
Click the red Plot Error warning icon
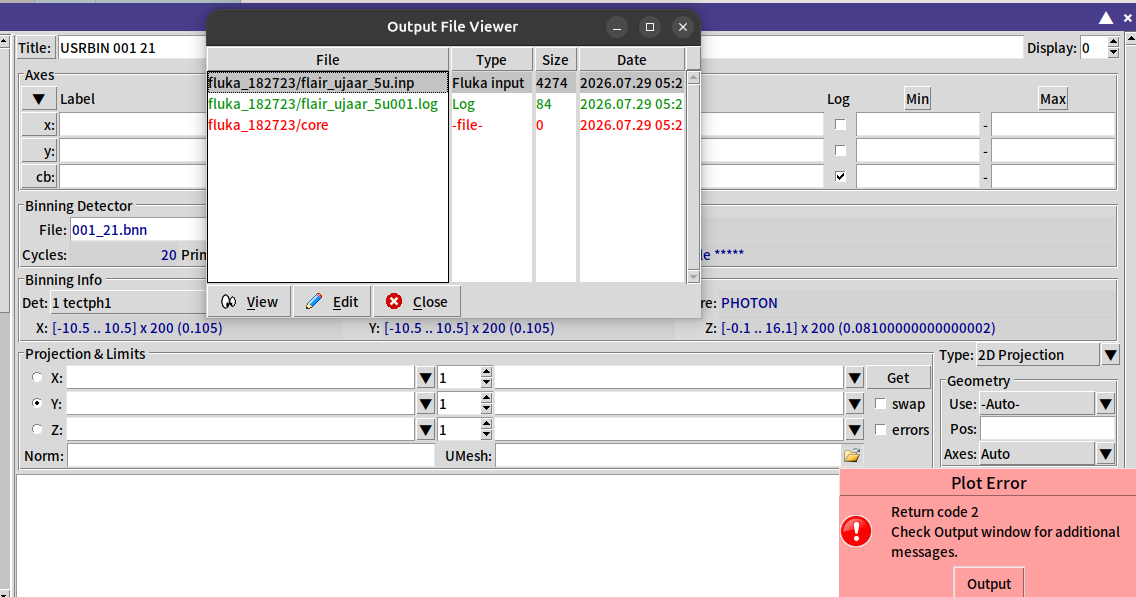(856, 531)
